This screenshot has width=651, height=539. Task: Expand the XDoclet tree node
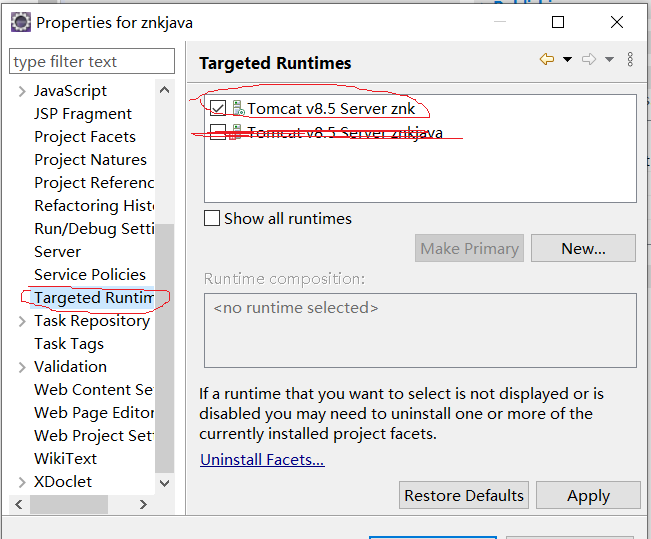[x=22, y=482]
